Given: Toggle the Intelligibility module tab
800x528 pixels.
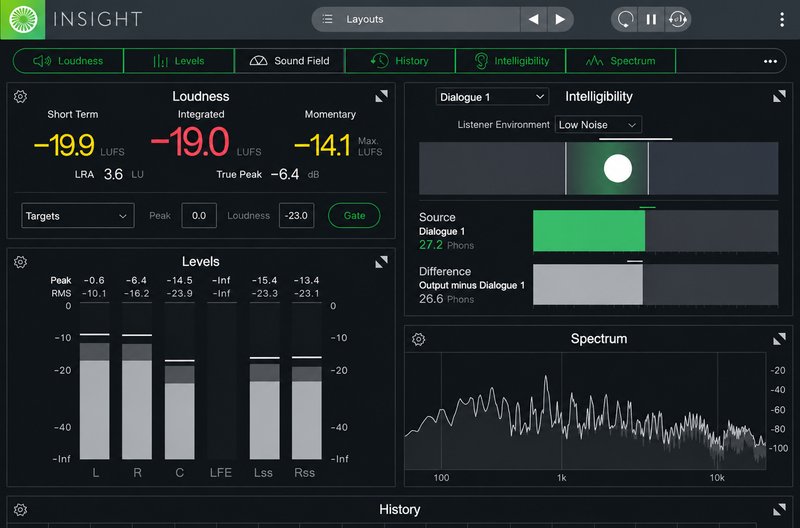Looking at the screenshot, I should (x=510, y=61).
